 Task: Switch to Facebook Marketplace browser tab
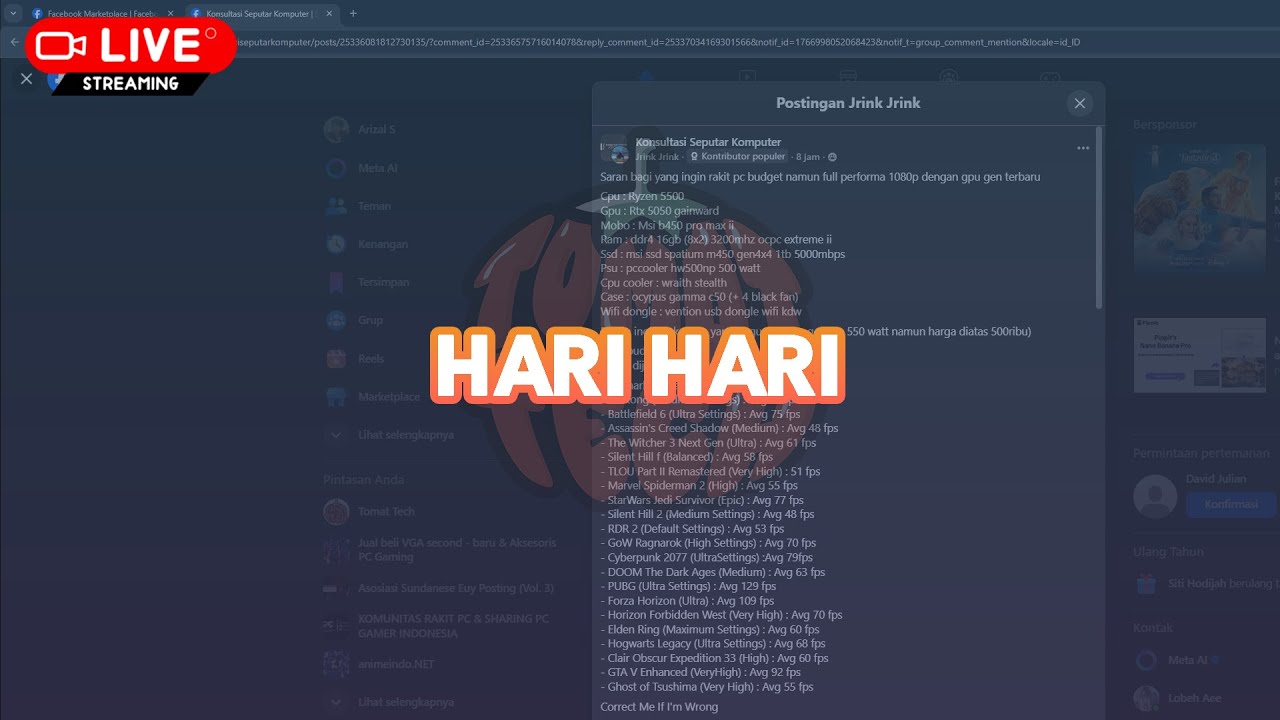click(101, 14)
